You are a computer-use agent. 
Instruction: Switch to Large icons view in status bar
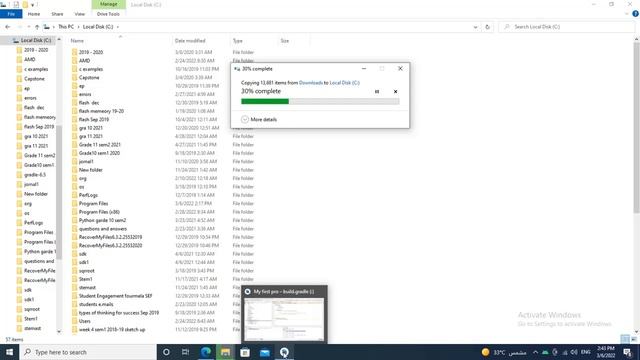click(634, 339)
